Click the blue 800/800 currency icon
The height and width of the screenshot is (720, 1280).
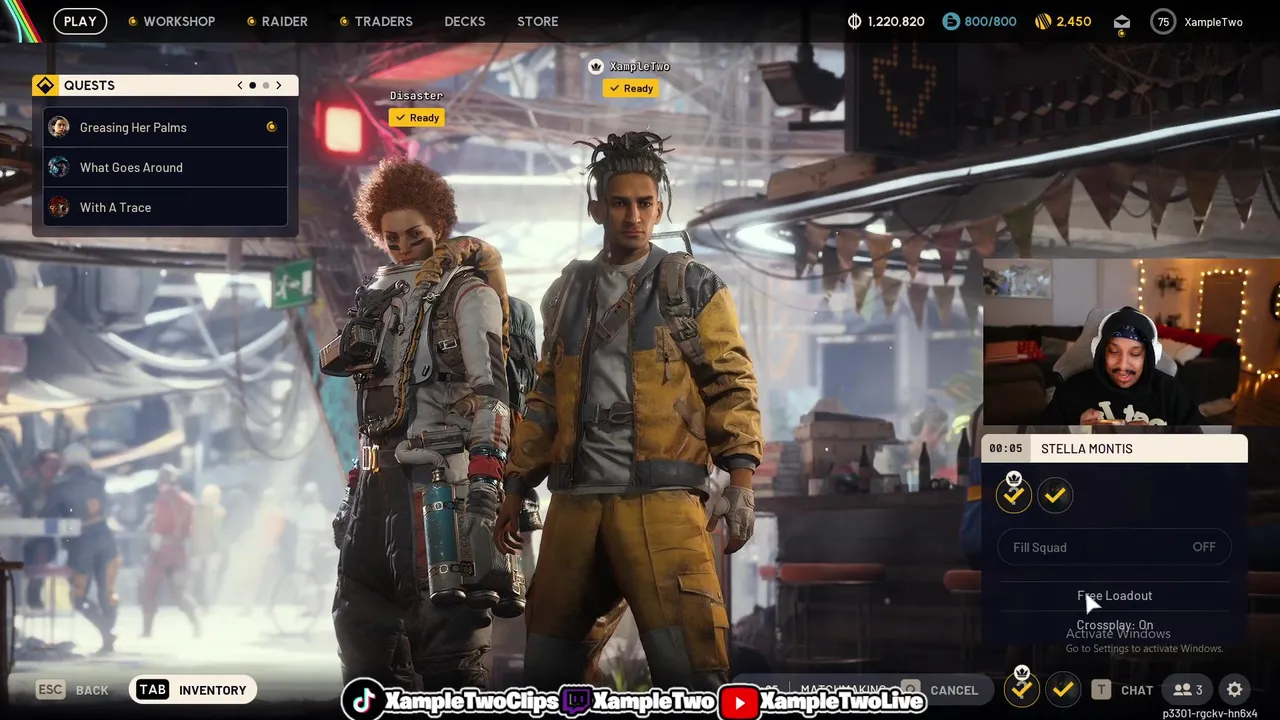(x=950, y=21)
